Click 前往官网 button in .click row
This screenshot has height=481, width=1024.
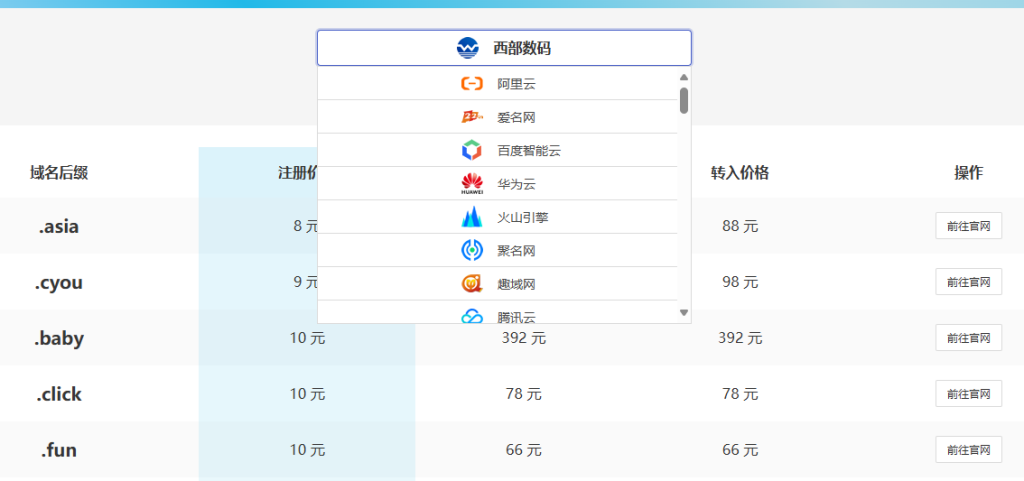tap(968, 394)
